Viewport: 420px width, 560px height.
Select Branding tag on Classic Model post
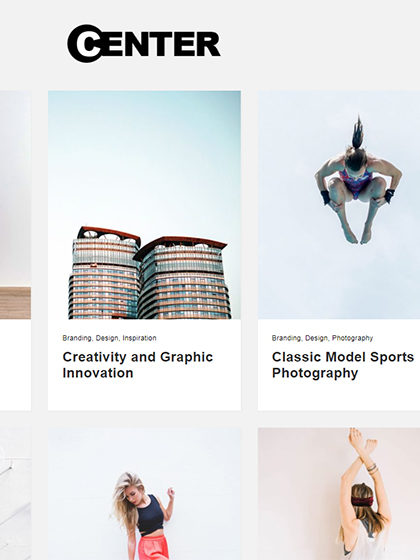[286, 338]
